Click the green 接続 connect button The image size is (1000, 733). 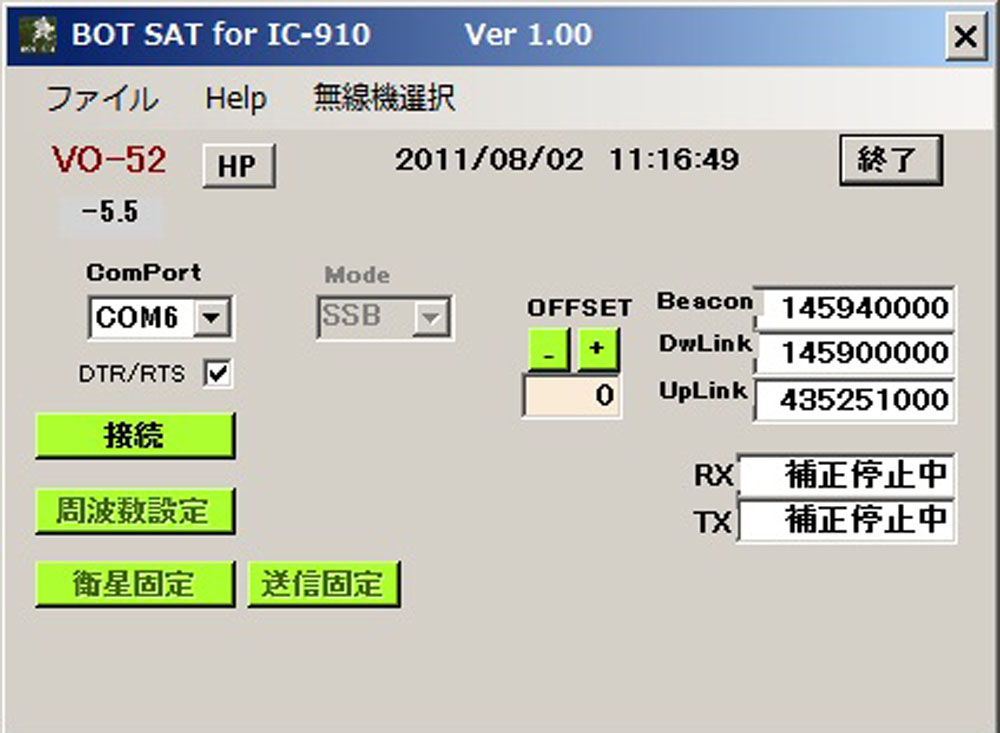[x=135, y=436]
